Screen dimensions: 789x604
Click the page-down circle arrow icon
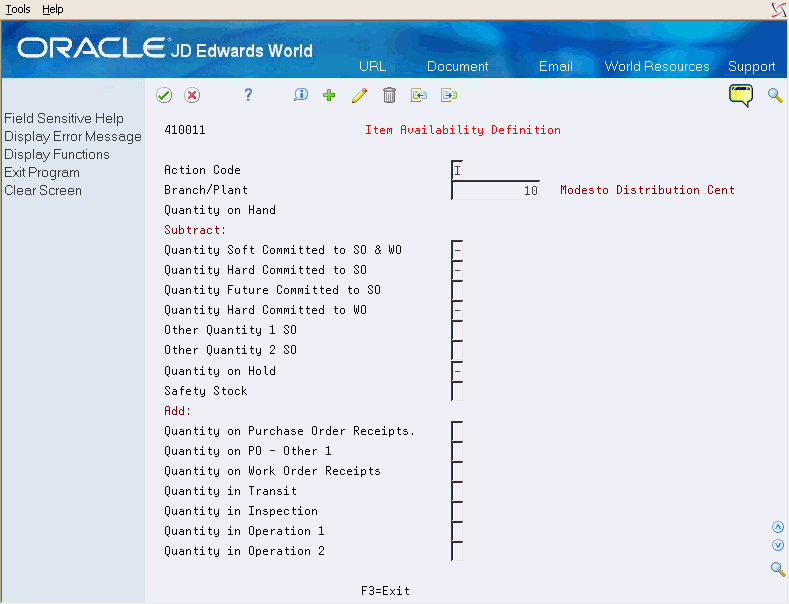click(778, 545)
